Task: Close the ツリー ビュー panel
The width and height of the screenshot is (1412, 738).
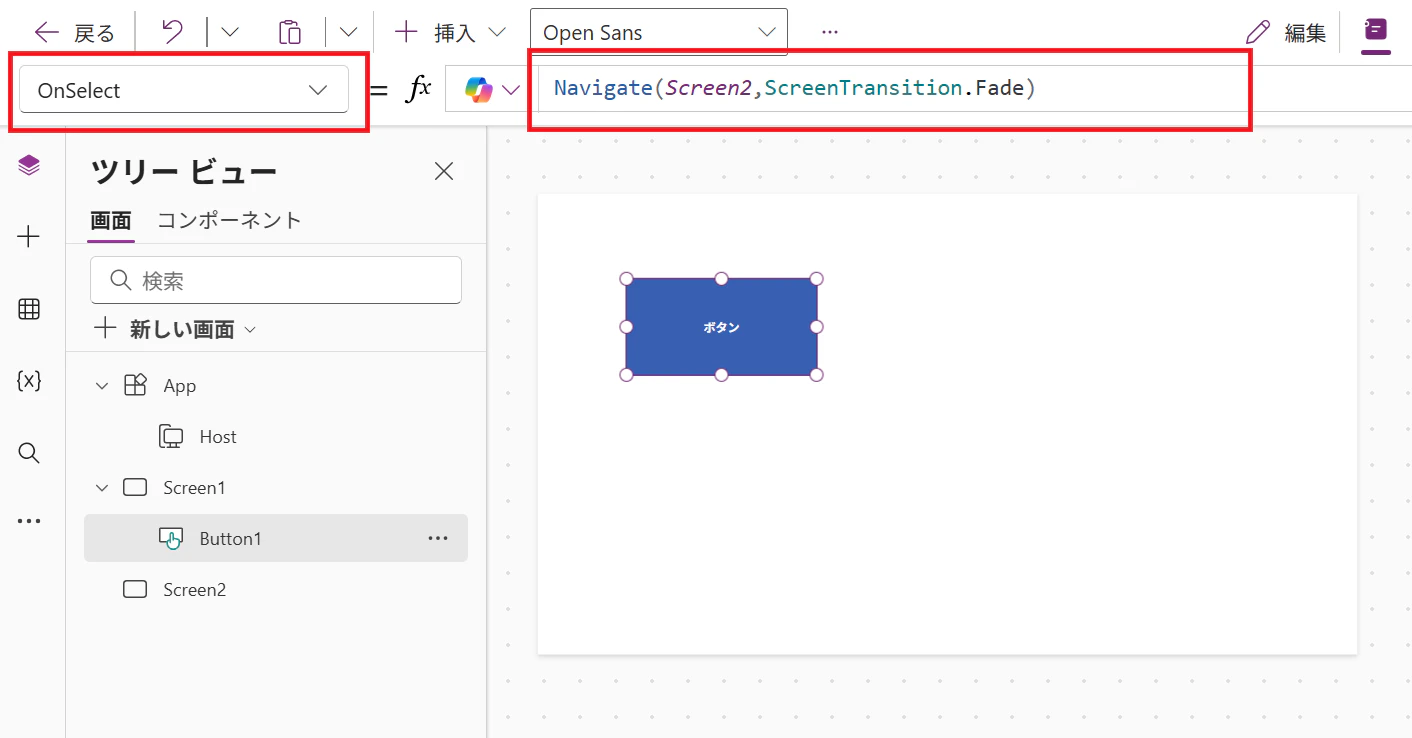Action: [444, 171]
